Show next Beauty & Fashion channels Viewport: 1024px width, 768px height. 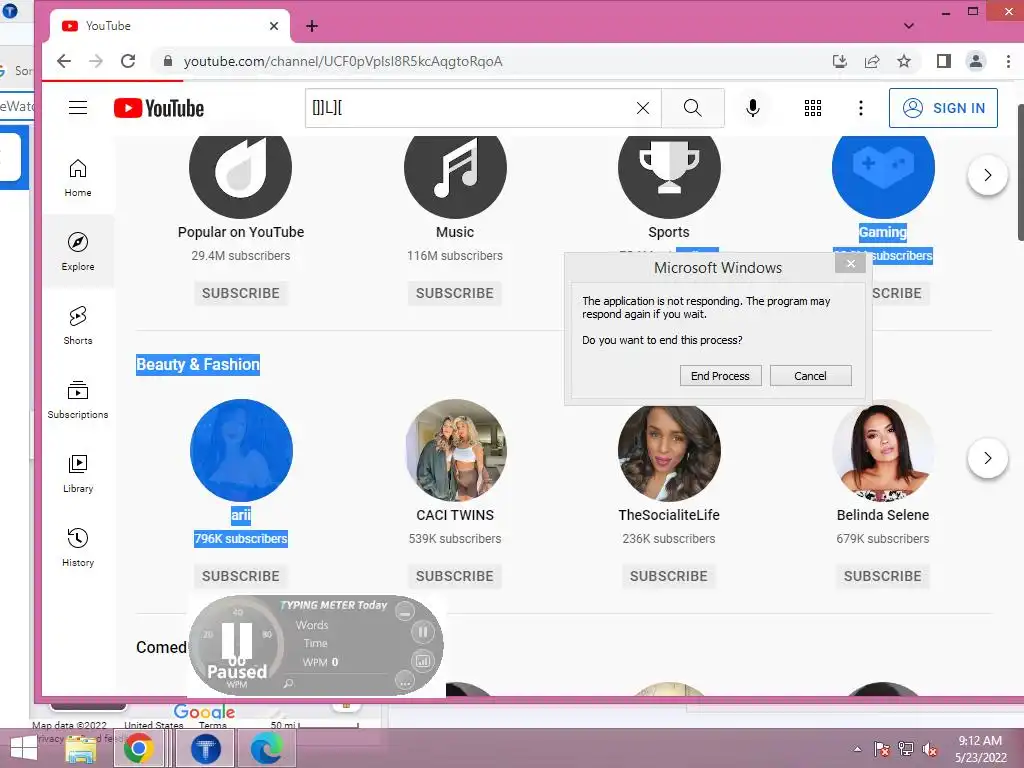987,458
